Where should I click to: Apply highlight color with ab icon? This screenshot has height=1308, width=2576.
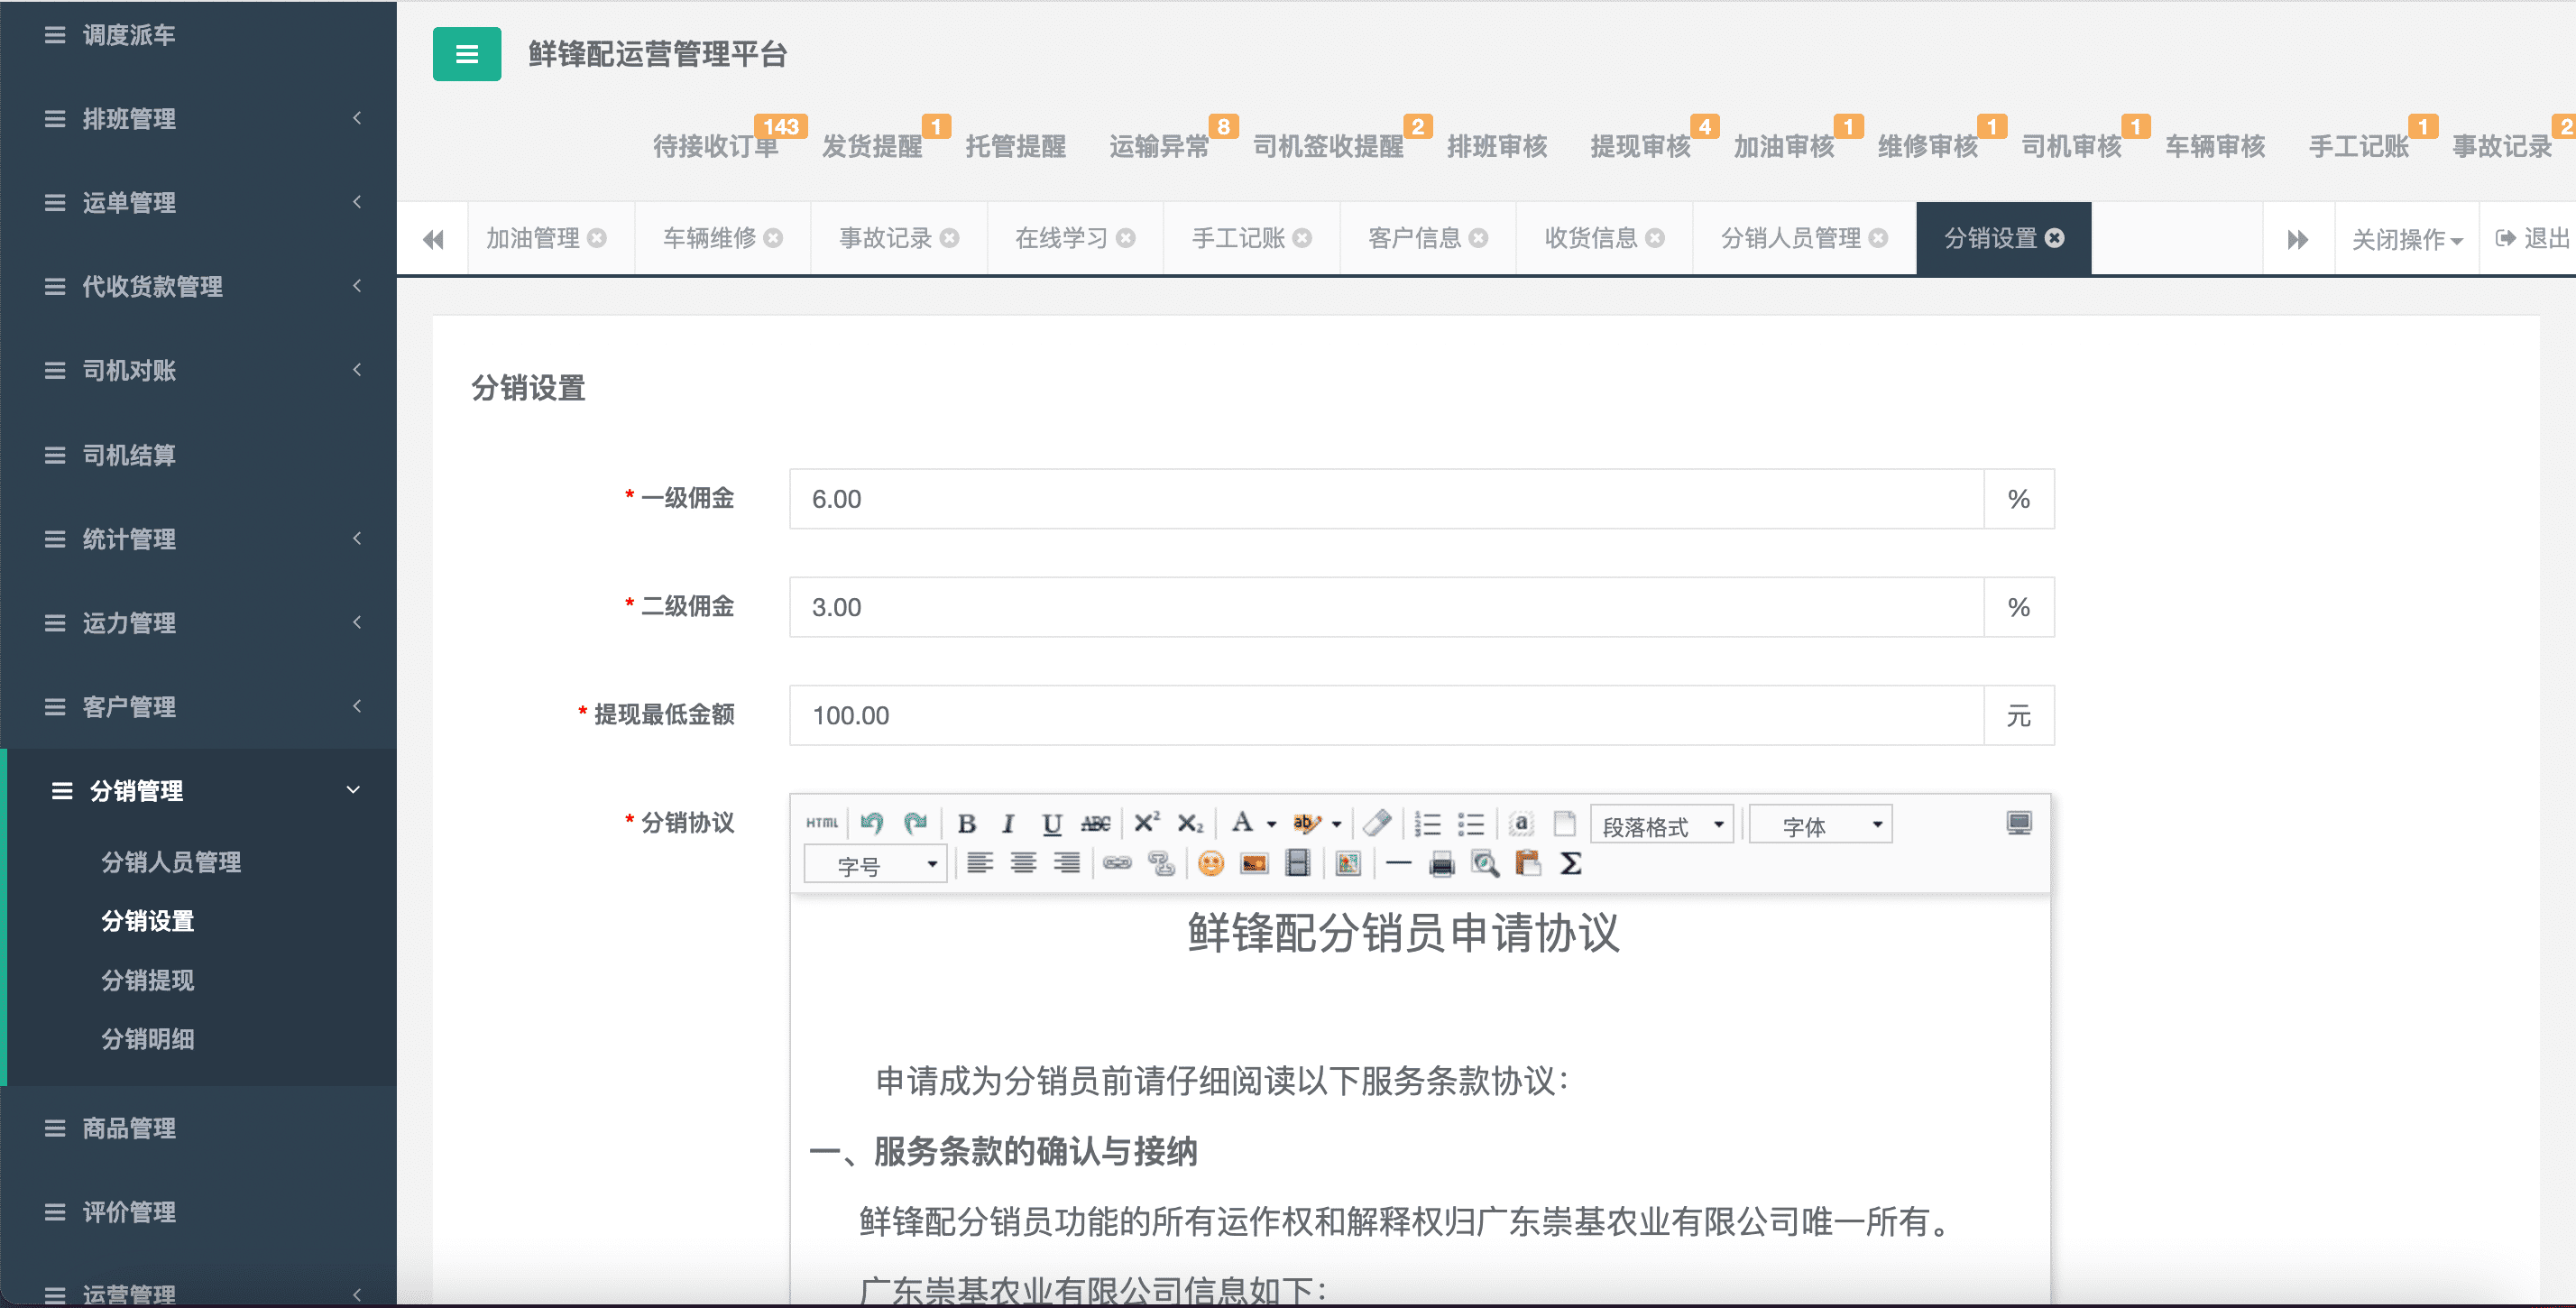1306,823
